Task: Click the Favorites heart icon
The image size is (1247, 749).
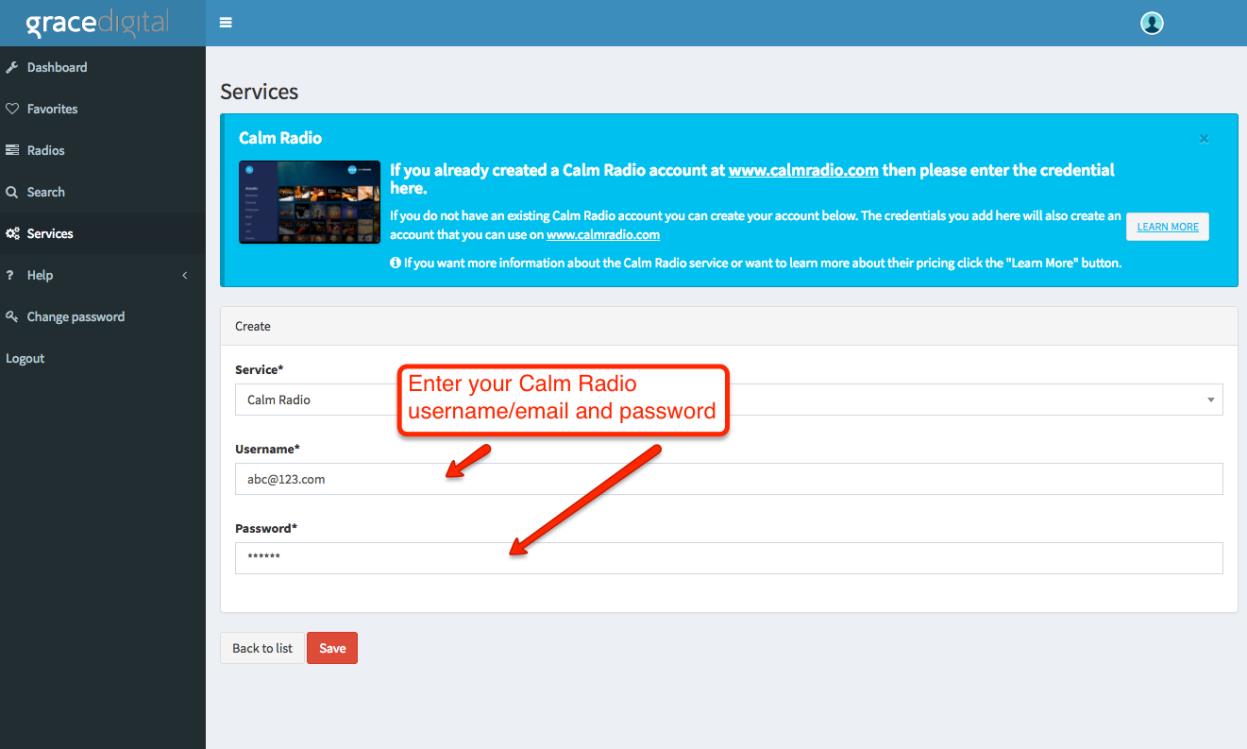Action: (11, 109)
